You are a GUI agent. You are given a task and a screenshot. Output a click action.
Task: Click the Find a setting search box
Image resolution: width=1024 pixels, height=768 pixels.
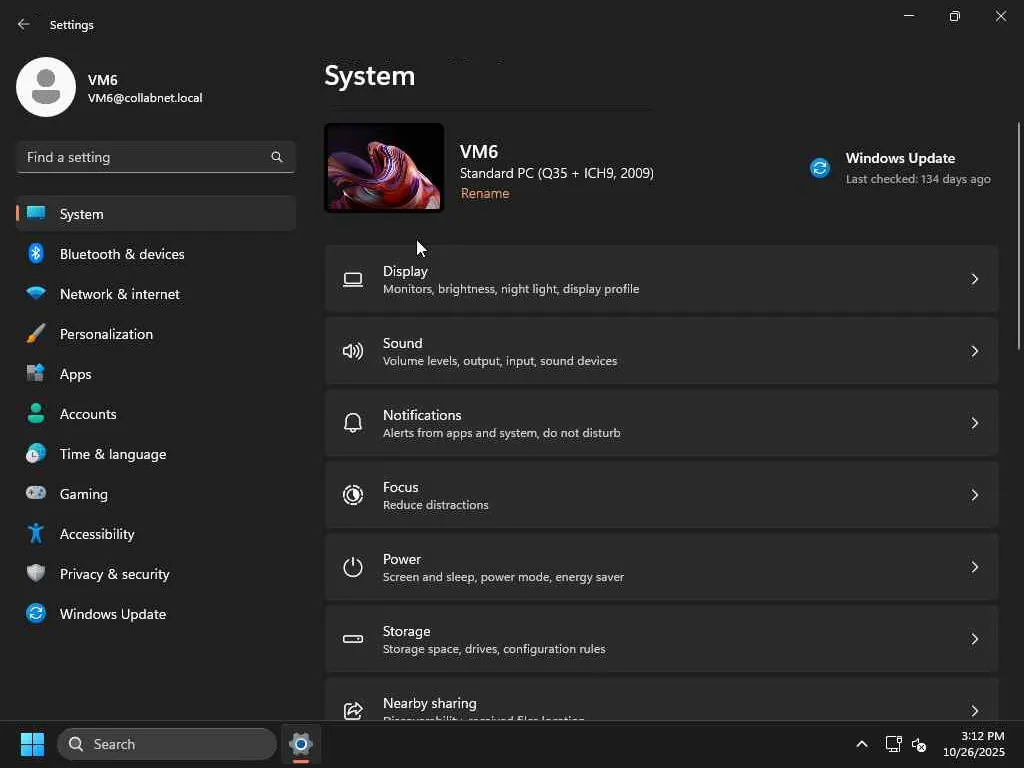coord(145,157)
